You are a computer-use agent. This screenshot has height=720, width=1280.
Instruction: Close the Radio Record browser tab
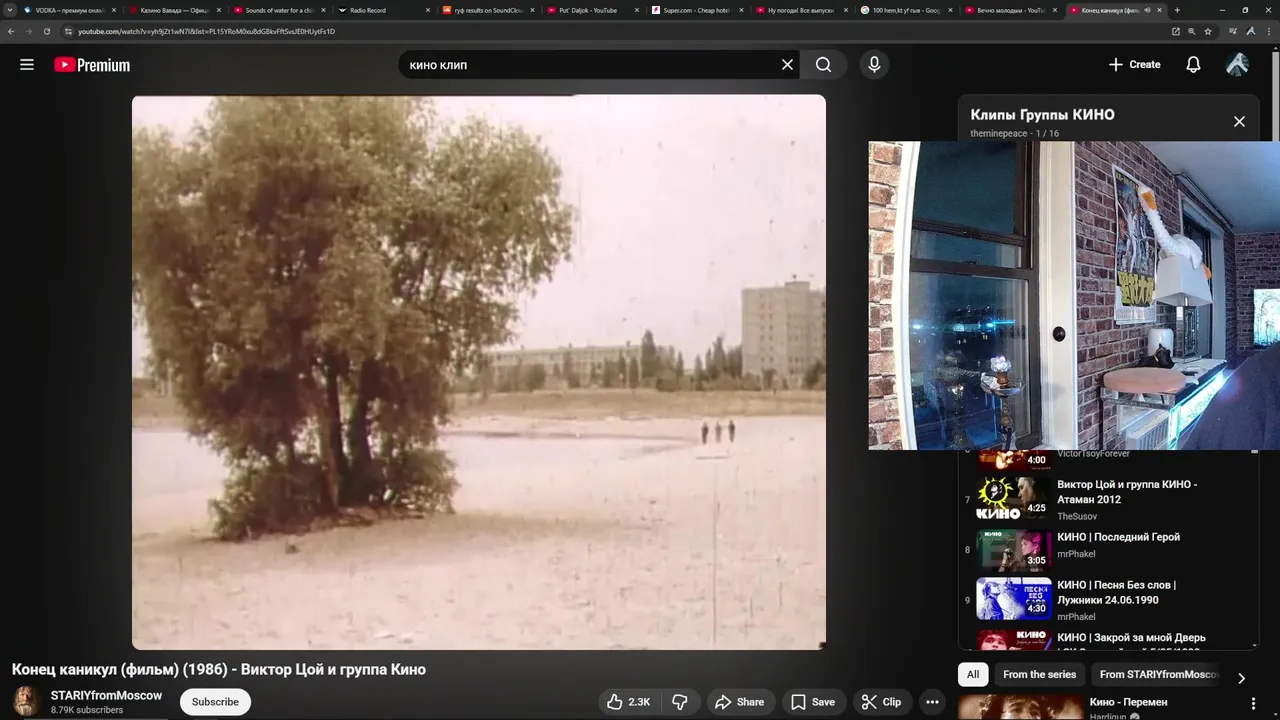428,10
